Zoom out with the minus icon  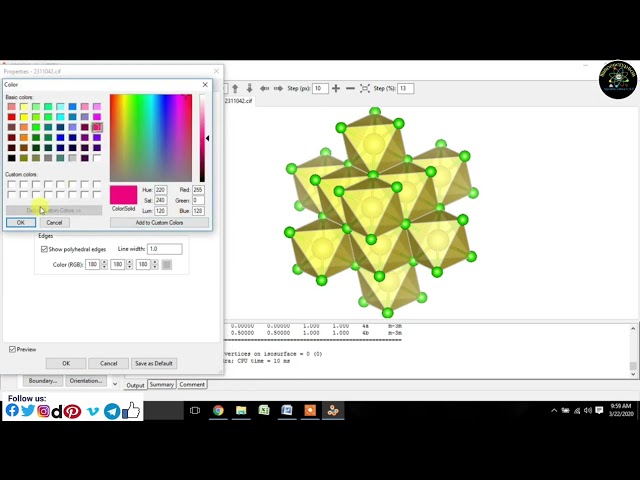[x=350, y=88]
